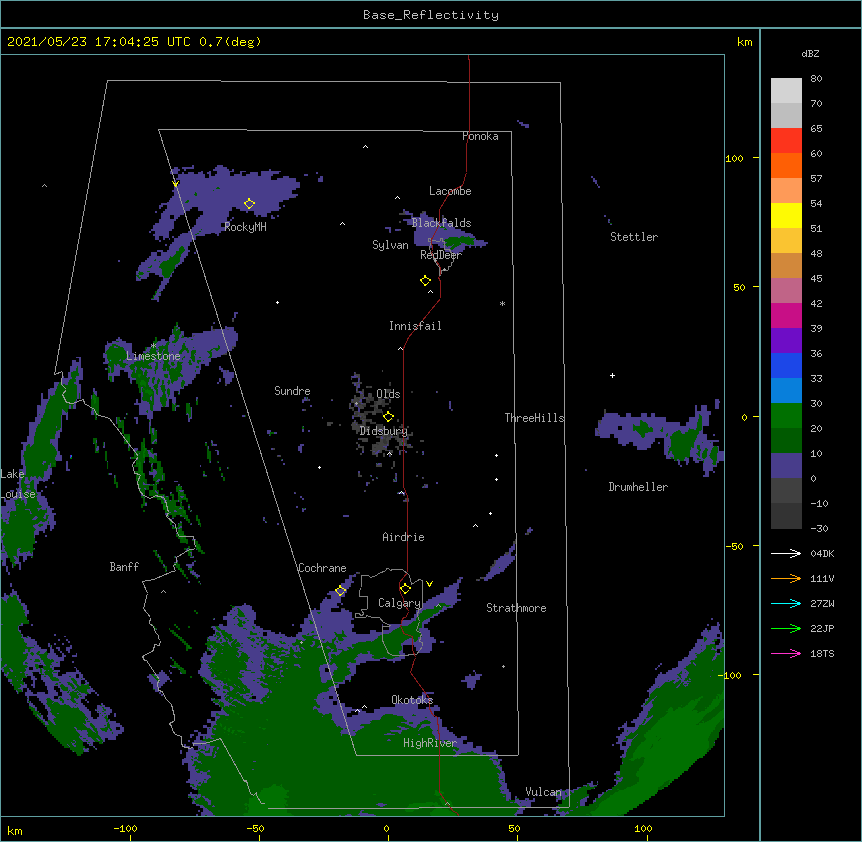Click the yellow station marker inside Calgary boundary
Screen dimensions: 862x842
pyautogui.click(x=405, y=589)
